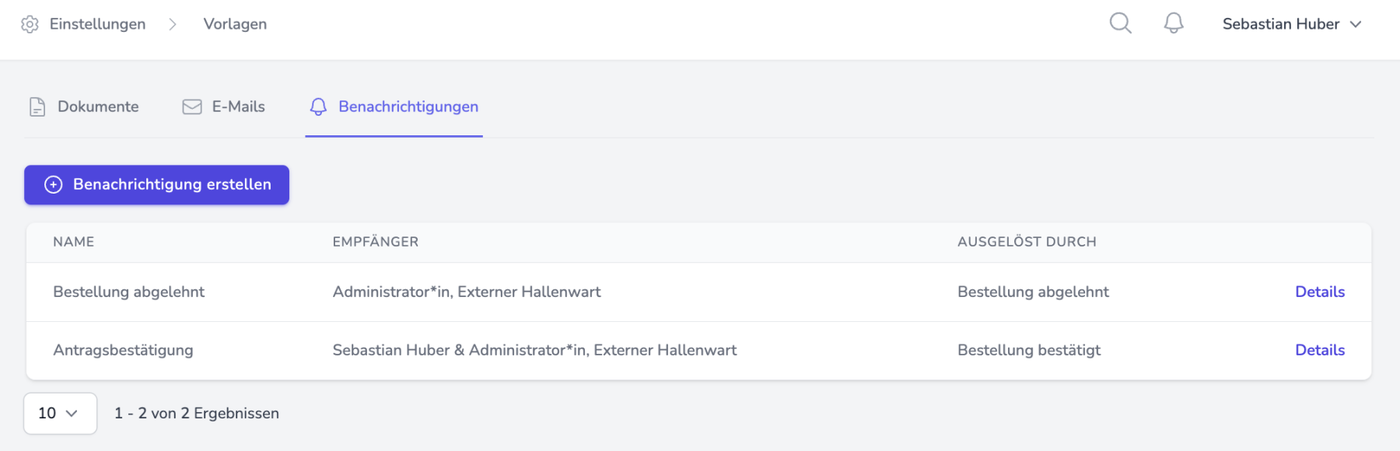
Task: Open the notifications bell in header
Action: tap(1174, 24)
